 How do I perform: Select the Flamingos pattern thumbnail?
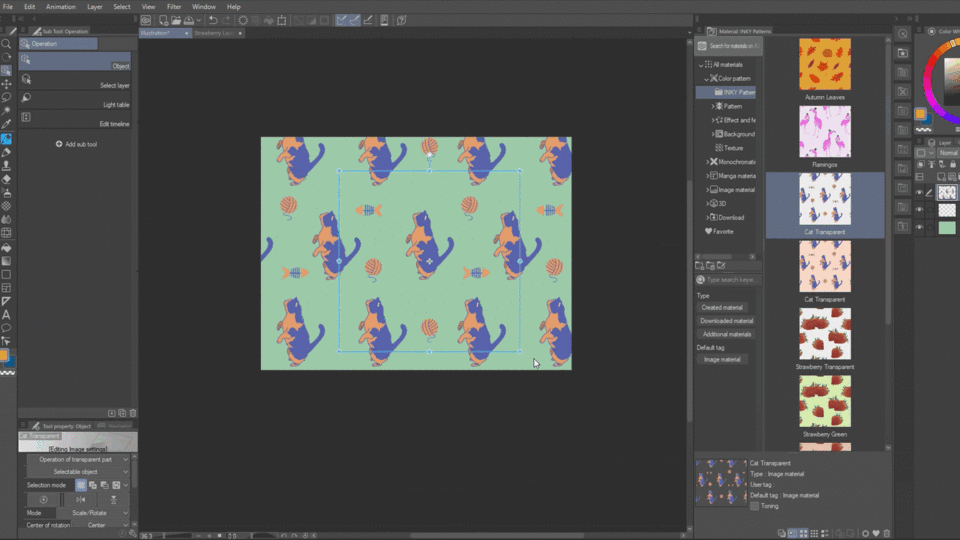click(x=825, y=132)
